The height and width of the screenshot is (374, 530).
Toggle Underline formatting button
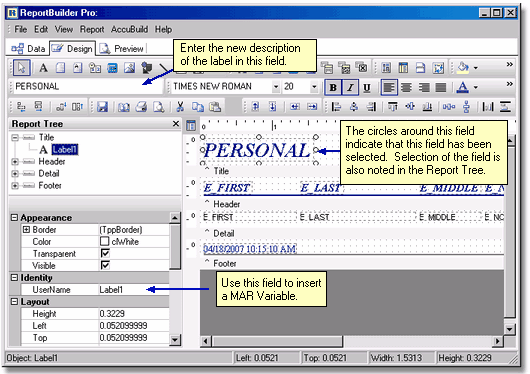(367, 88)
